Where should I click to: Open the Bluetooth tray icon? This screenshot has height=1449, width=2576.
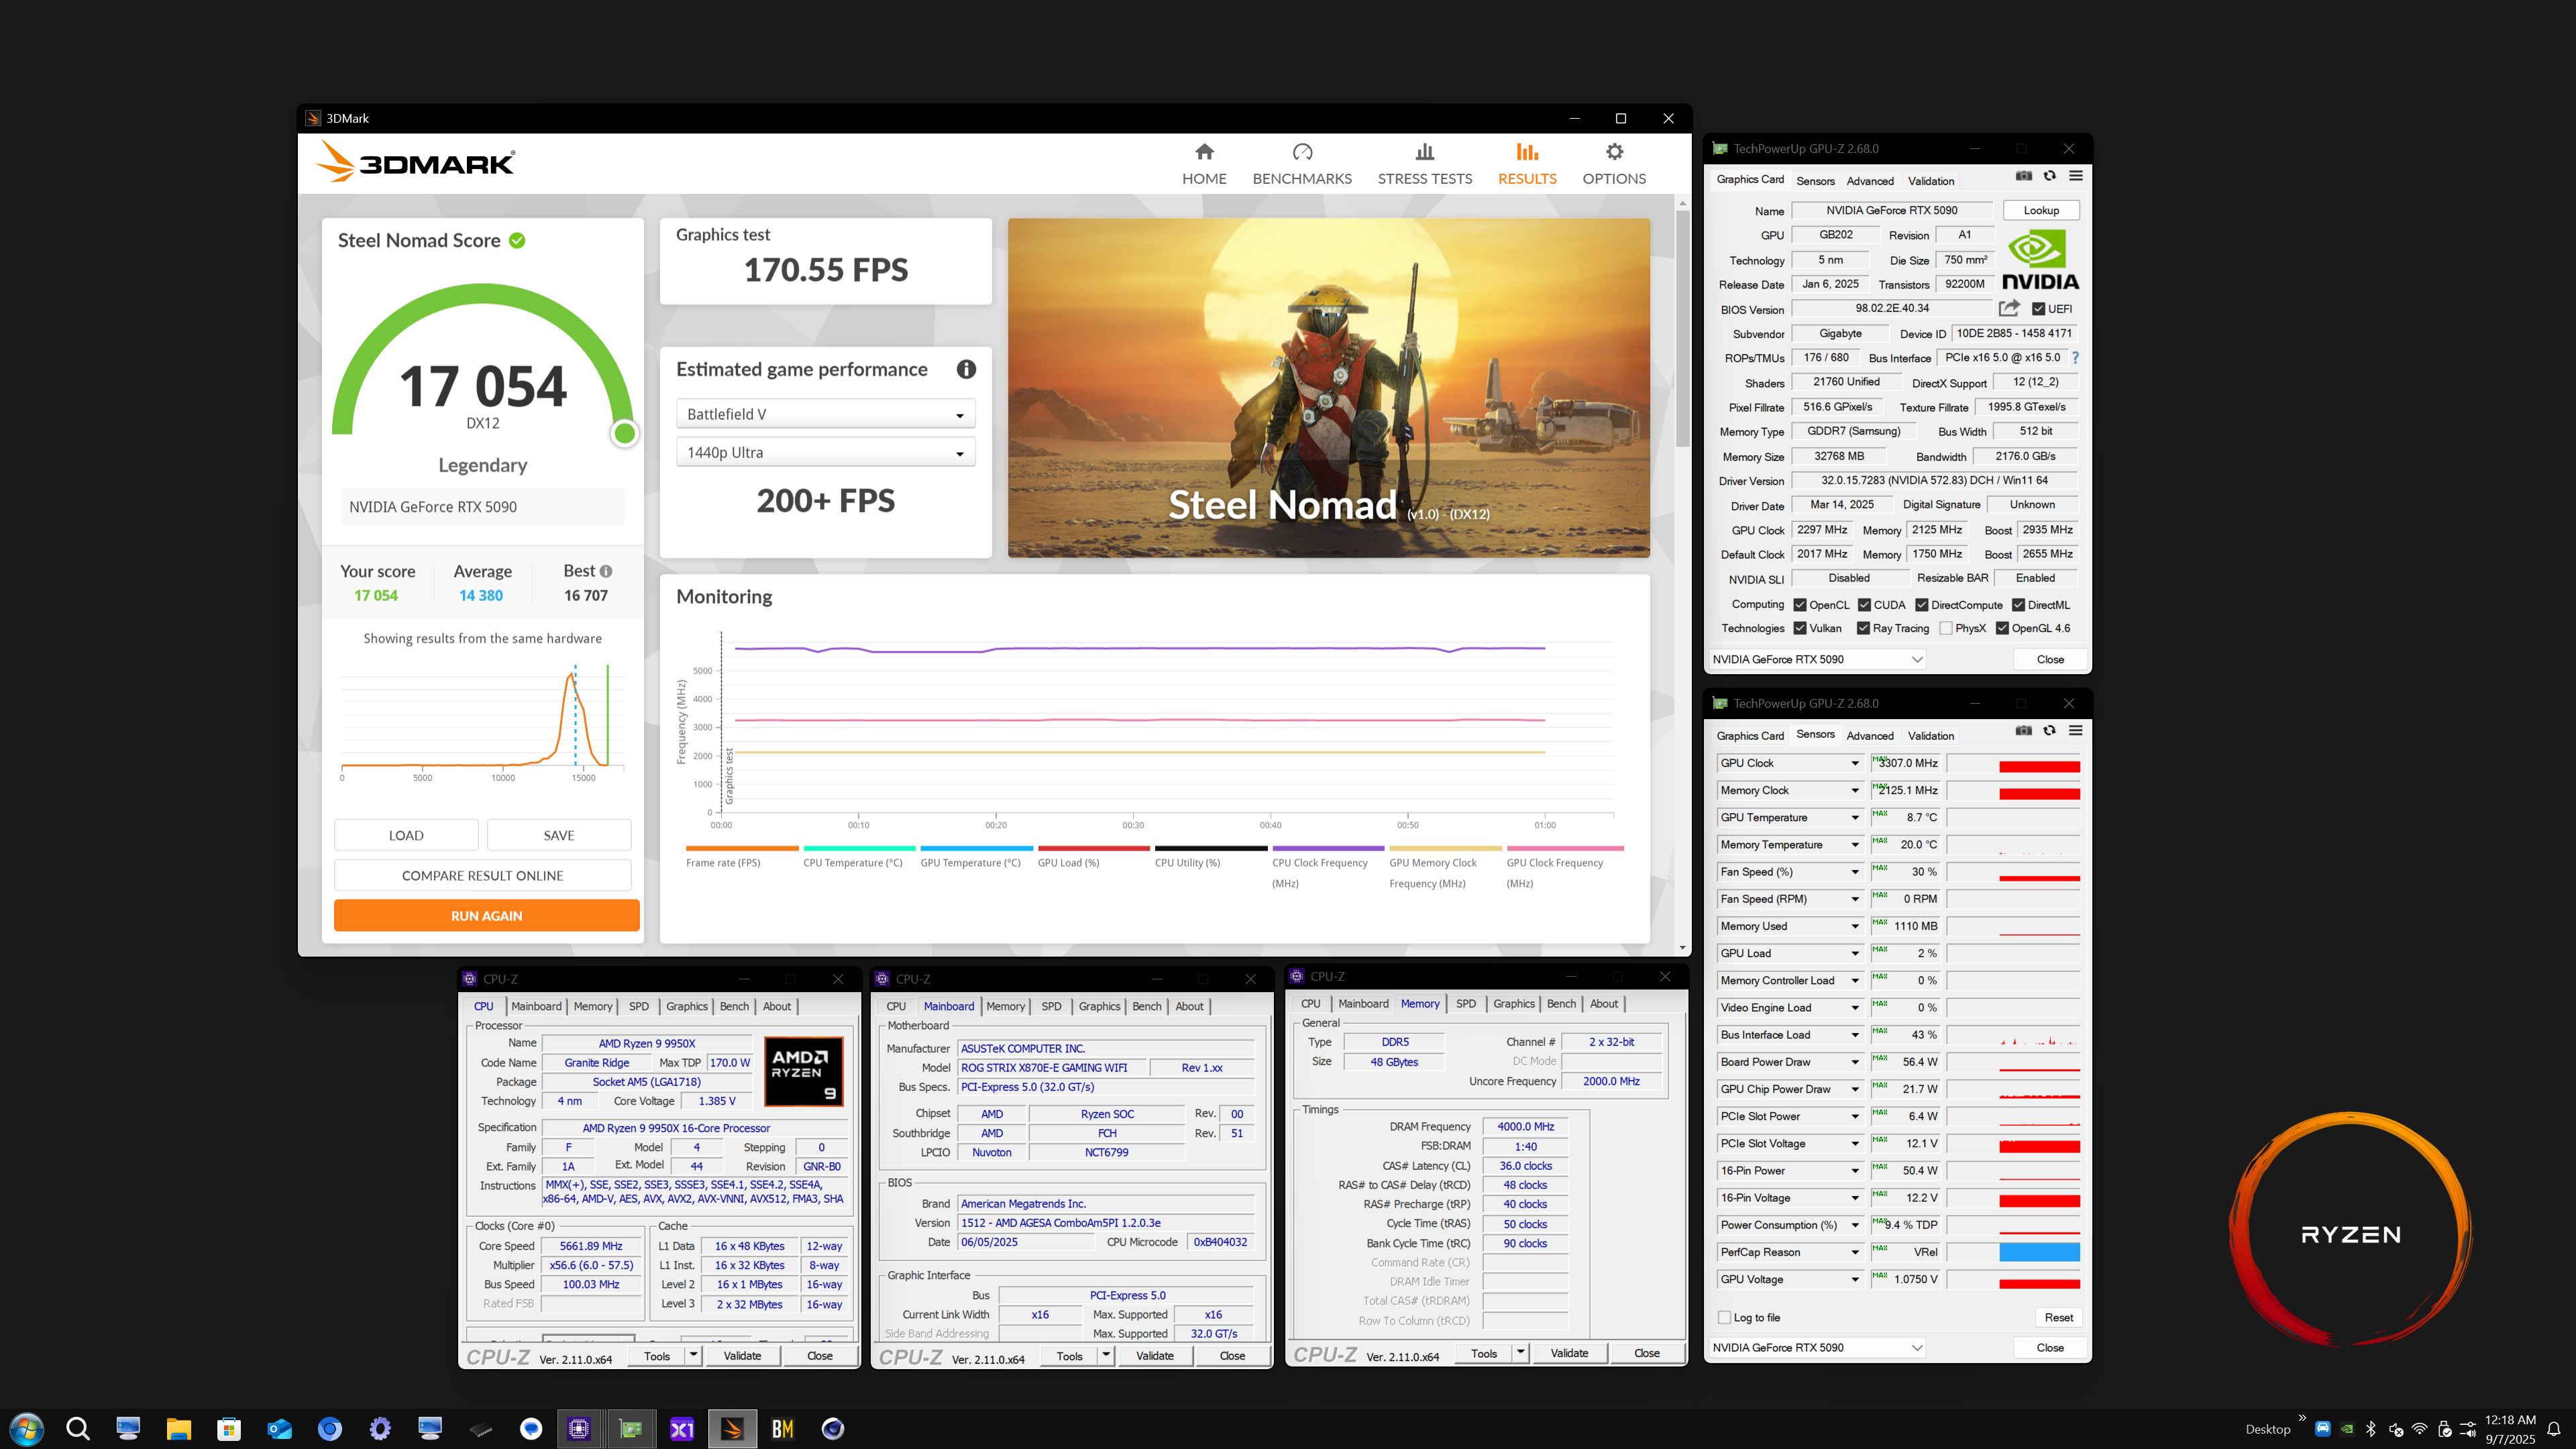pos(2370,1428)
